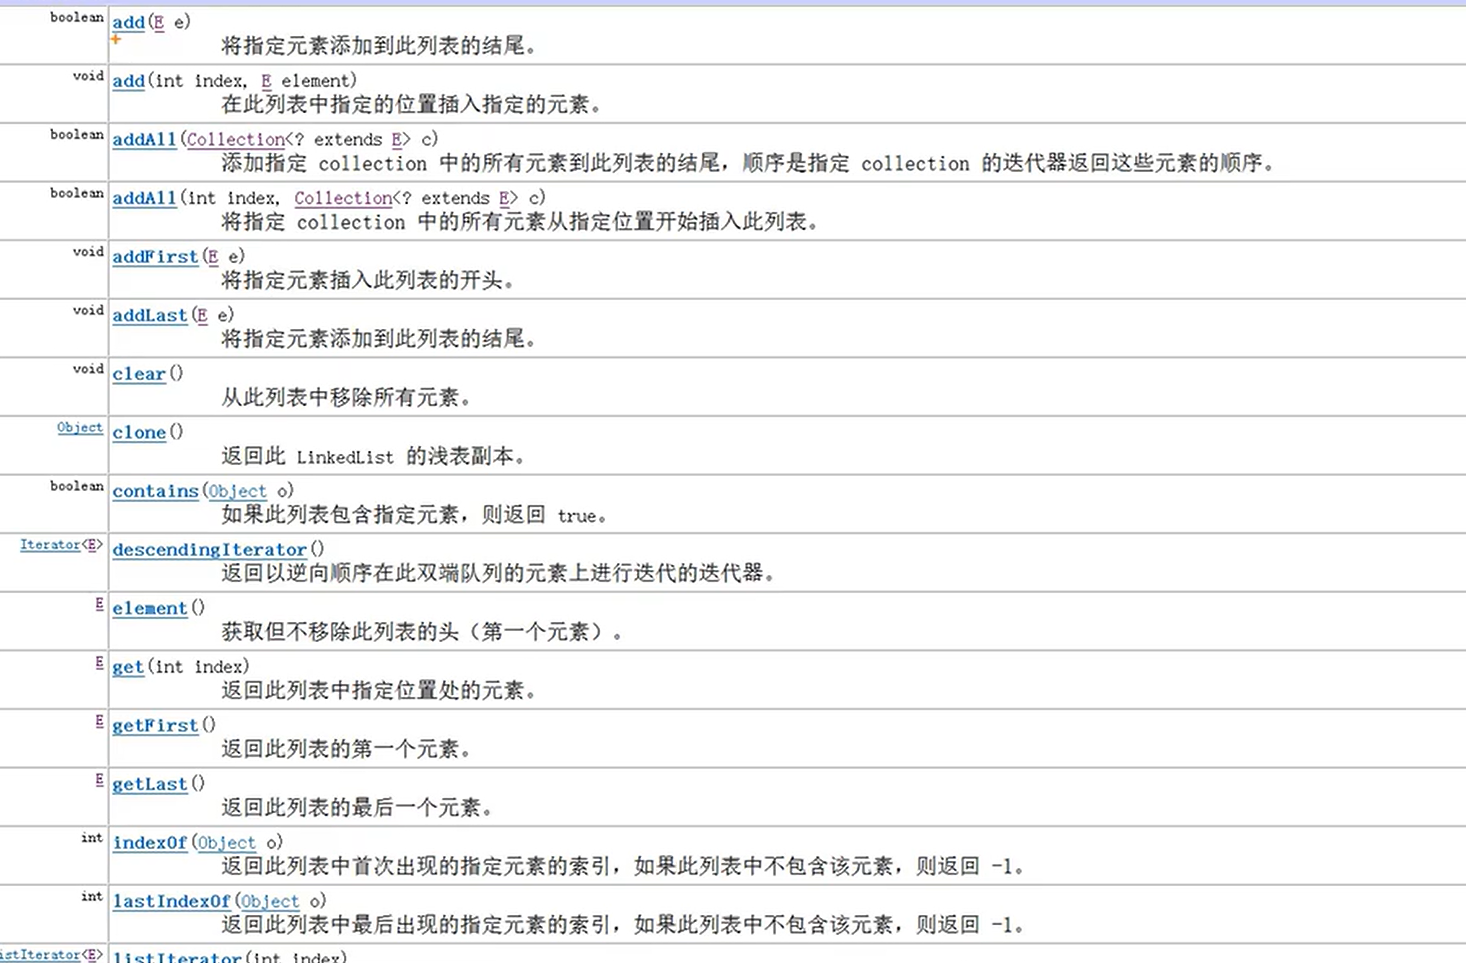Image resolution: width=1466 pixels, height=963 pixels.
Task: Click the text '返回此列表的第一个元素。'
Action: point(346,749)
